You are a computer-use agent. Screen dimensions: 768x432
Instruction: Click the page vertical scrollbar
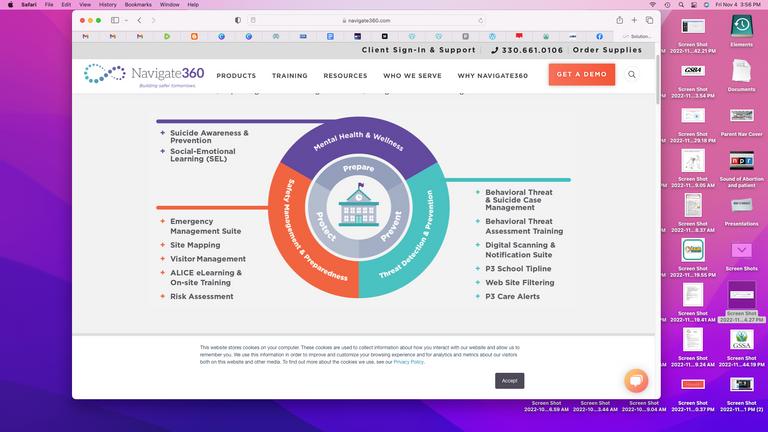[658, 78]
